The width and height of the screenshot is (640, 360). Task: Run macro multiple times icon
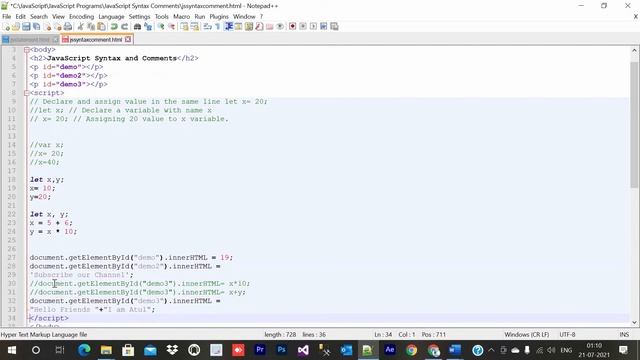coord(324,27)
